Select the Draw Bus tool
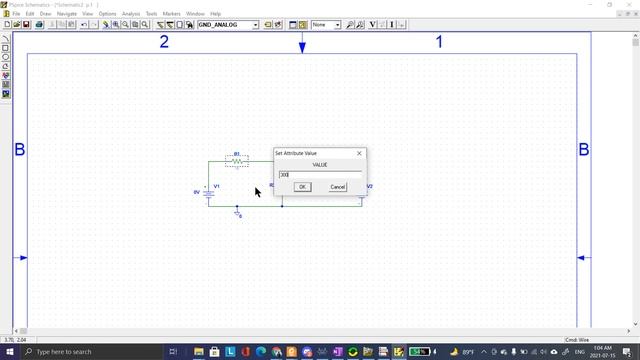 point(170,25)
